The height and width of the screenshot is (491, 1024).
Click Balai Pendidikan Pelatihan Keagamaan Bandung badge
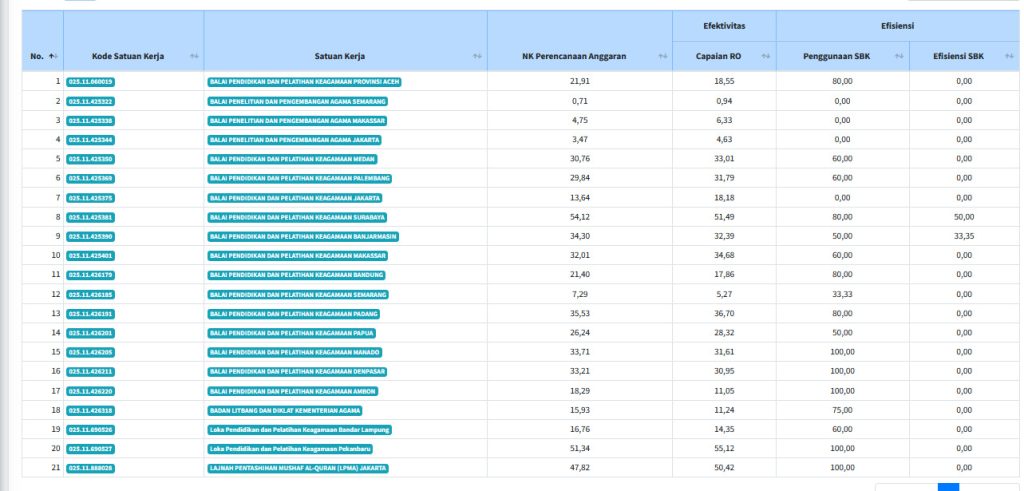click(x=296, y=275)
